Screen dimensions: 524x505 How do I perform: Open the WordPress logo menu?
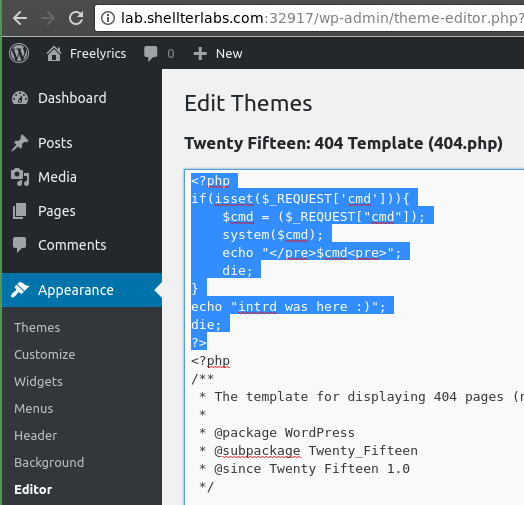[x=19, y=53]
